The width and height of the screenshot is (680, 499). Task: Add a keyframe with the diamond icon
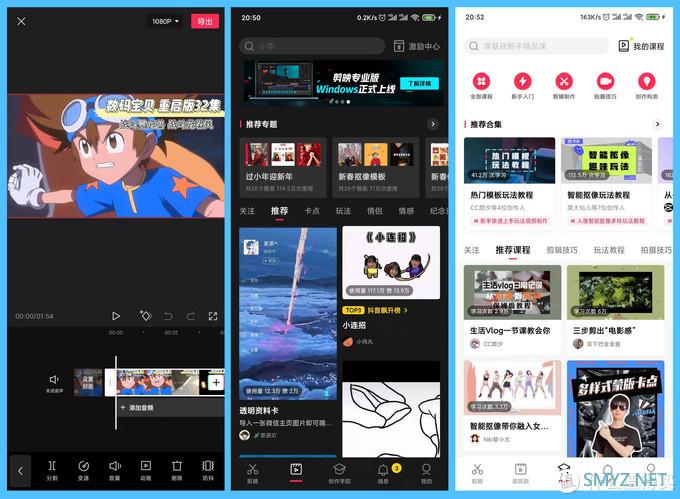pos(145,316)
